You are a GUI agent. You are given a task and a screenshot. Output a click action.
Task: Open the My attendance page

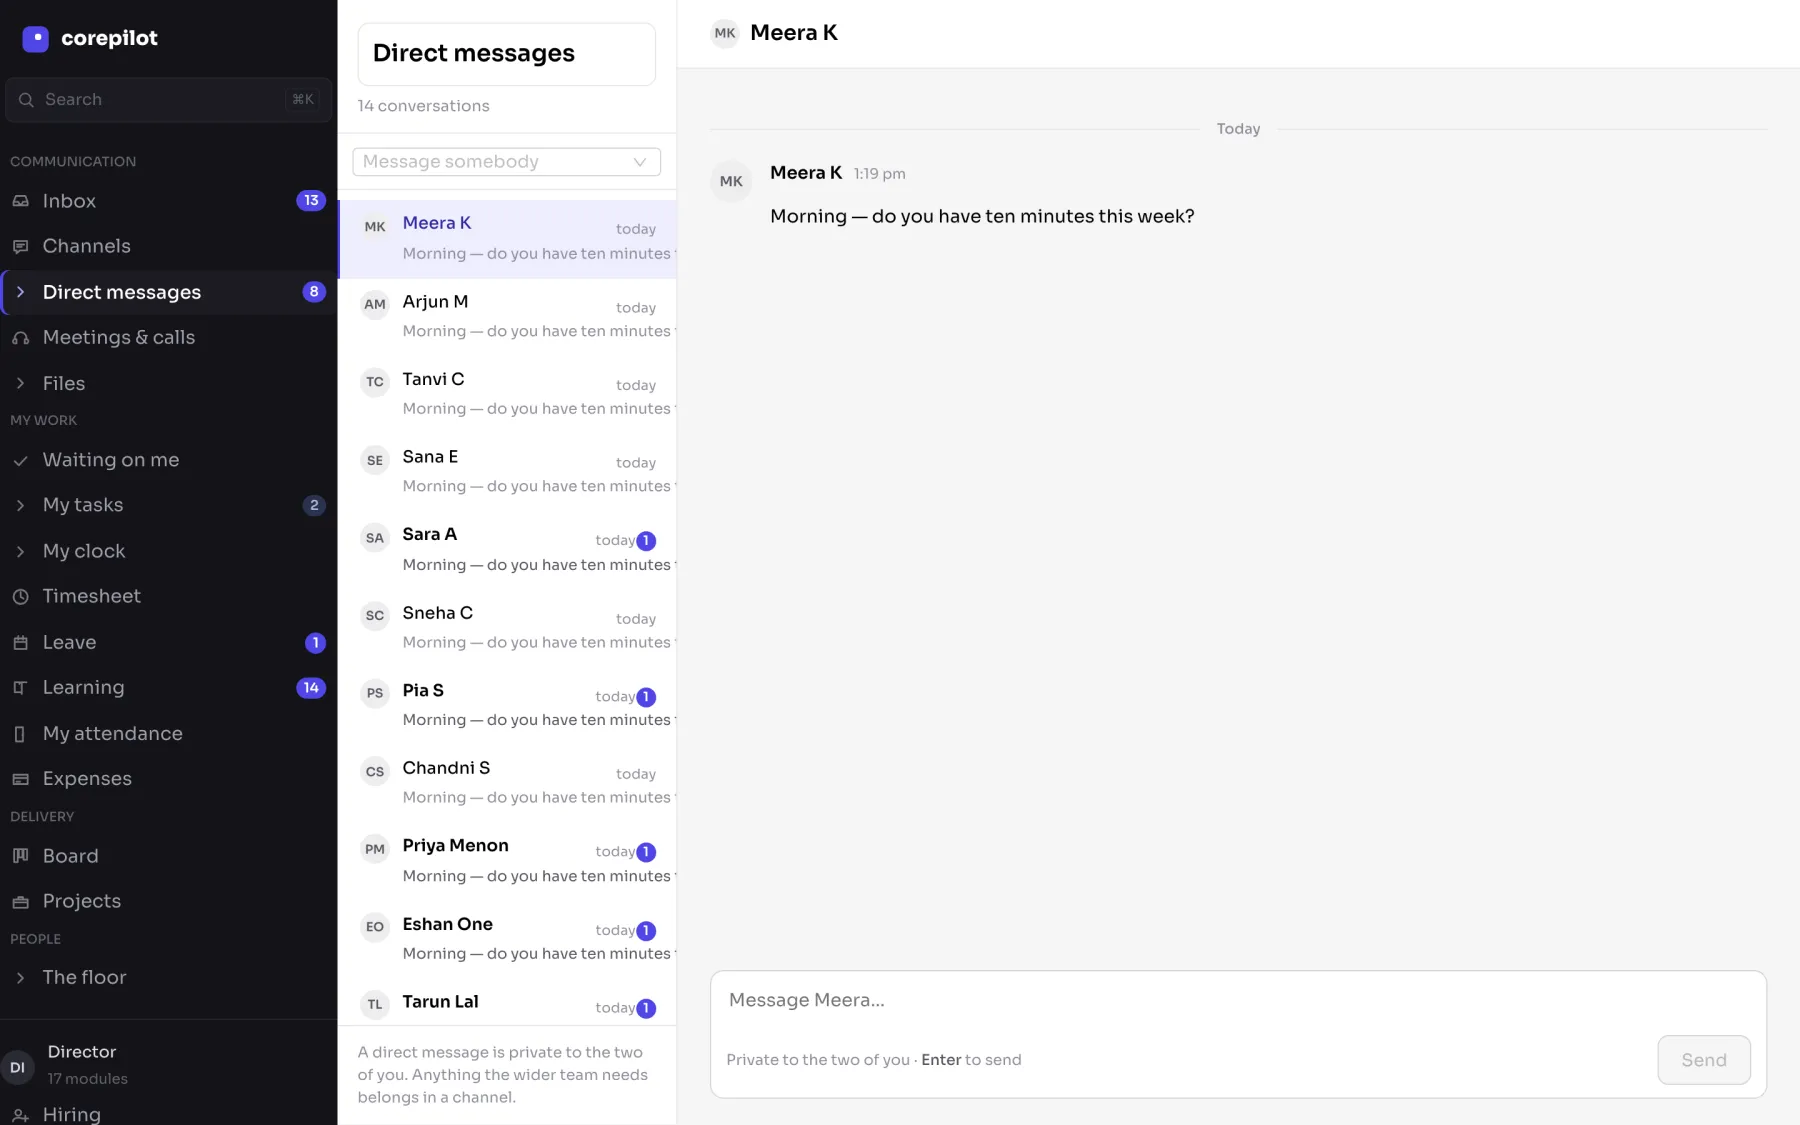click(168, 734)
